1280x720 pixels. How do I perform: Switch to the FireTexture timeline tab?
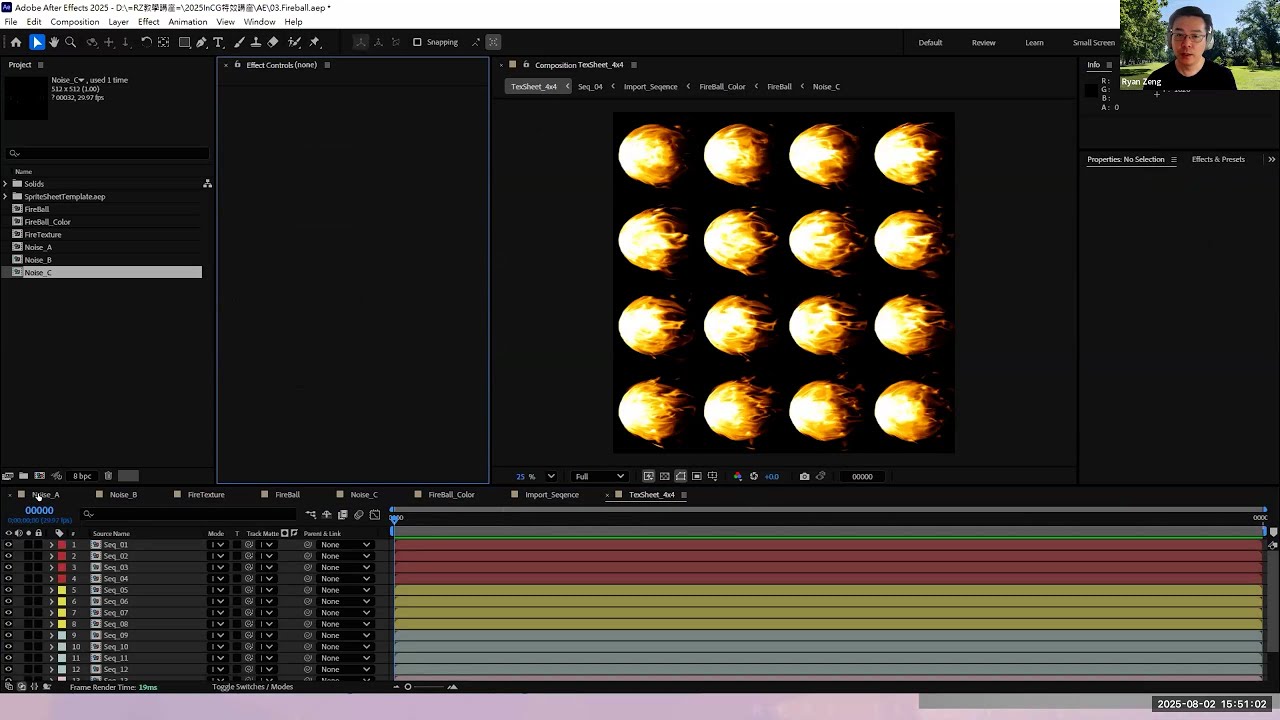pos(206,495)
